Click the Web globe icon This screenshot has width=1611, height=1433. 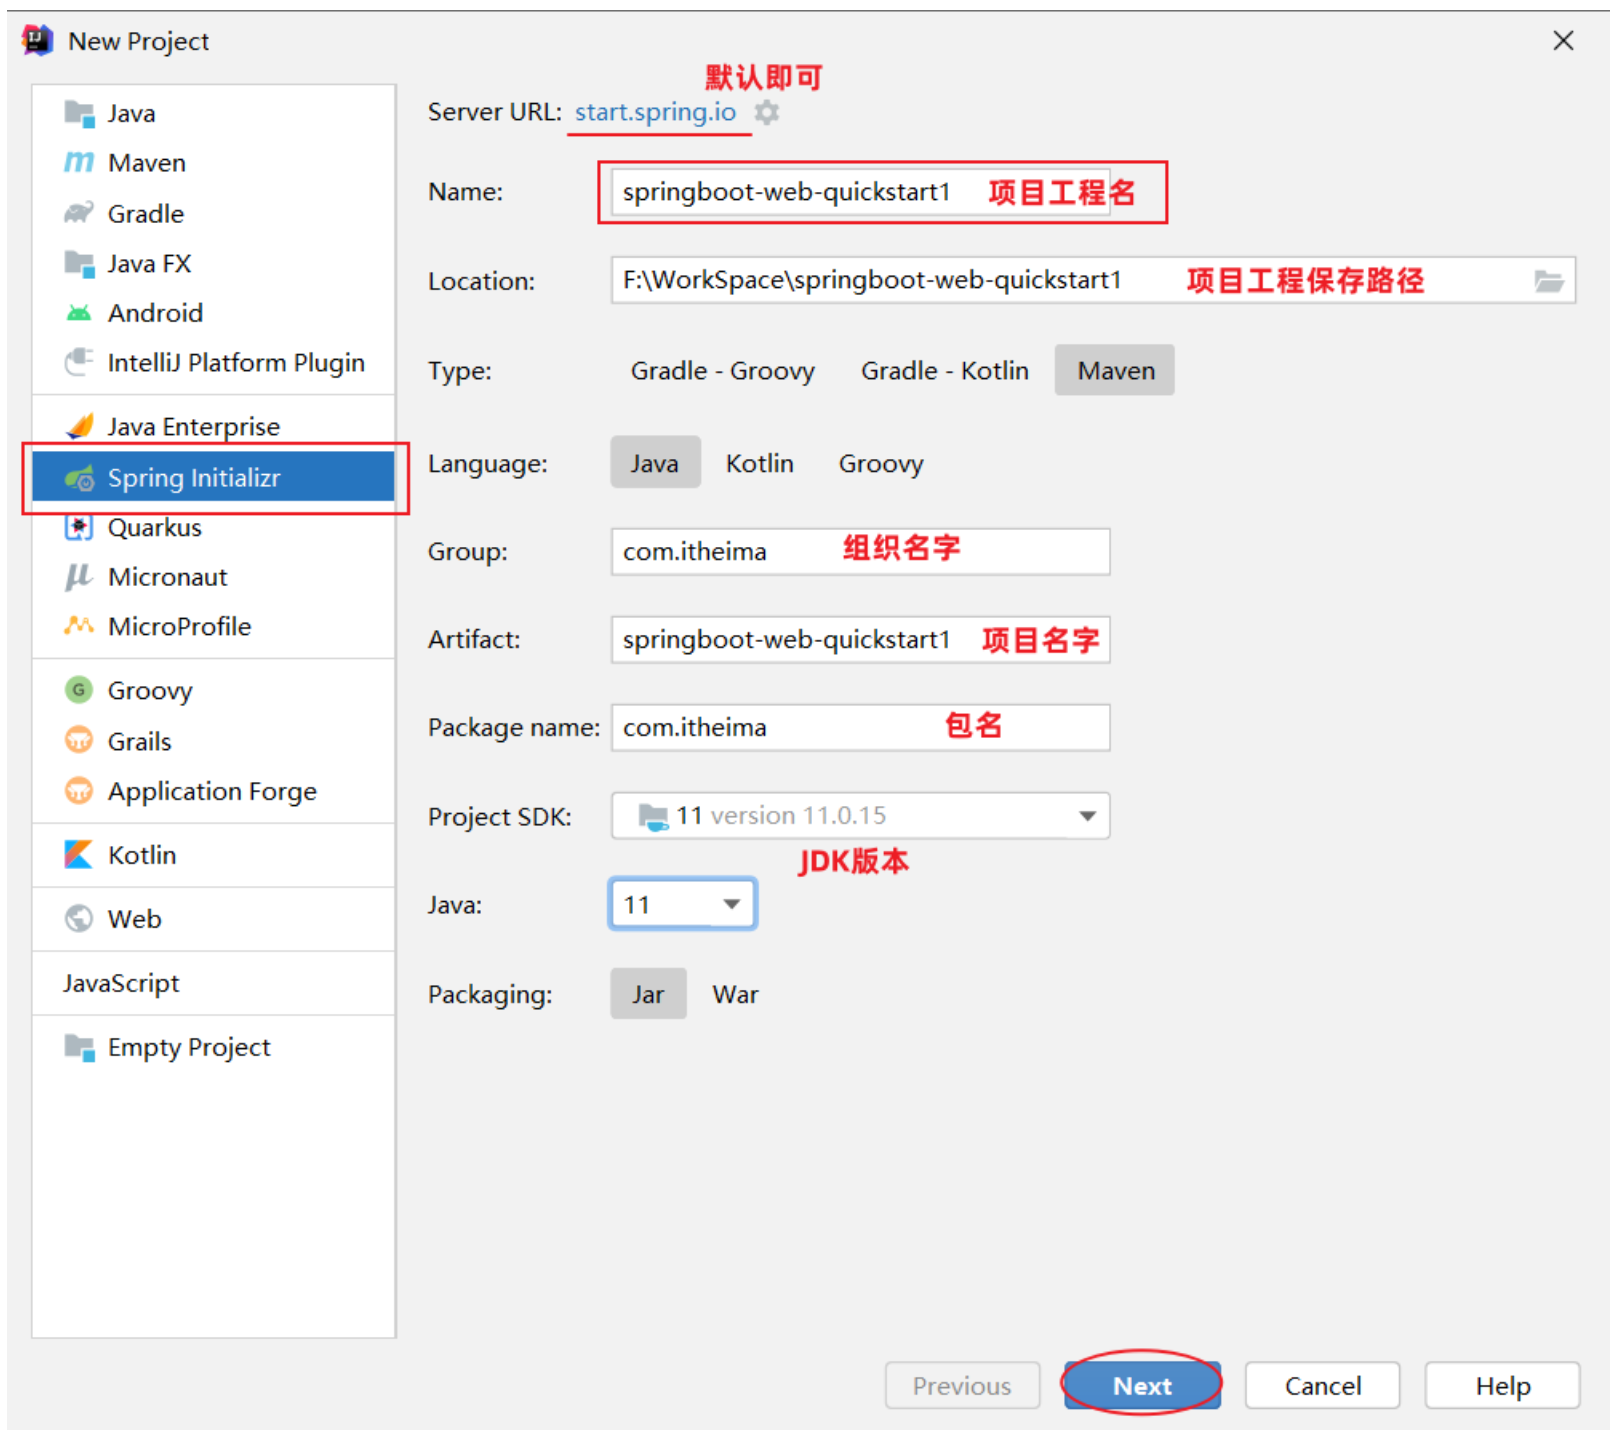point(79,918)
